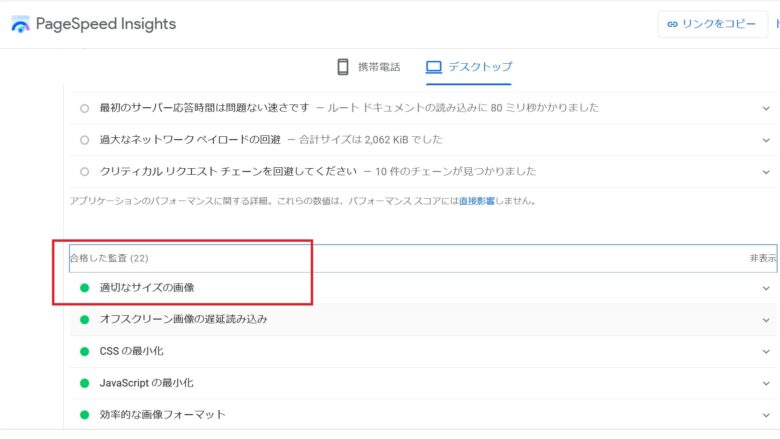This screenshot has width=780, height=439.
Task: Hide passed audits with 非表示
Action: coord(762,258)
